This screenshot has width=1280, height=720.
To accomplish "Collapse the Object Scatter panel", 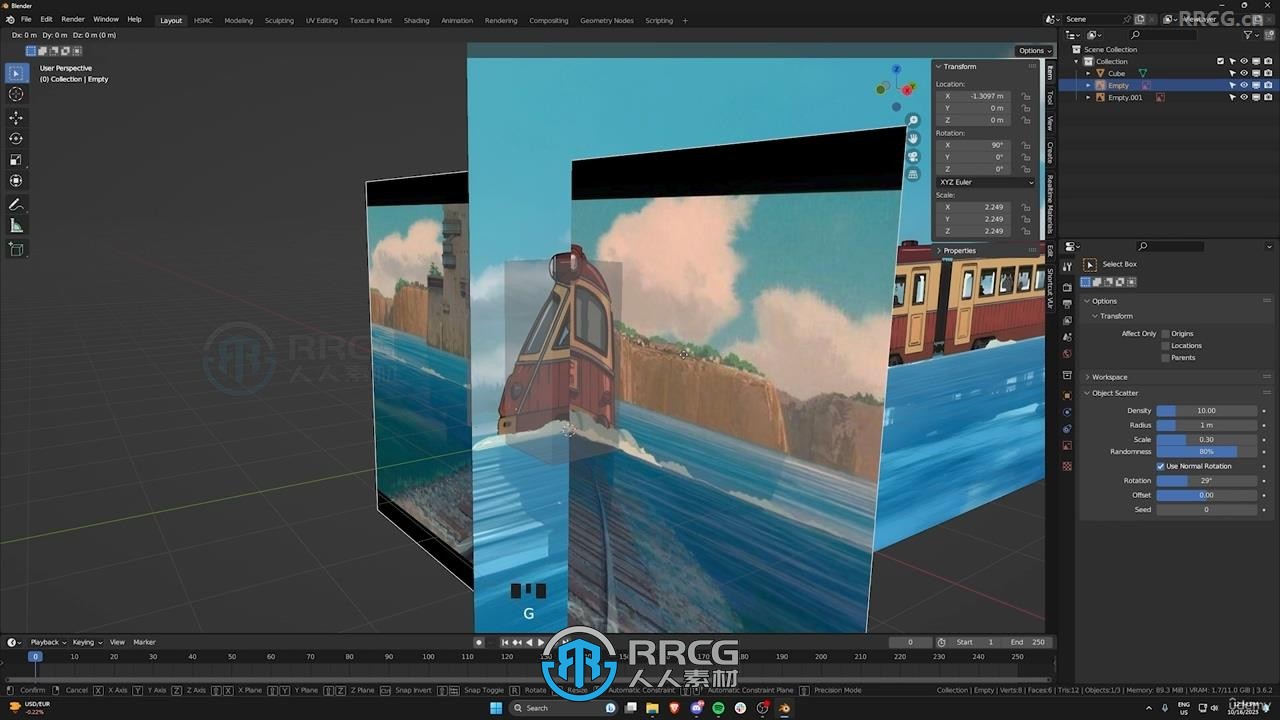I will point(1088,393).
